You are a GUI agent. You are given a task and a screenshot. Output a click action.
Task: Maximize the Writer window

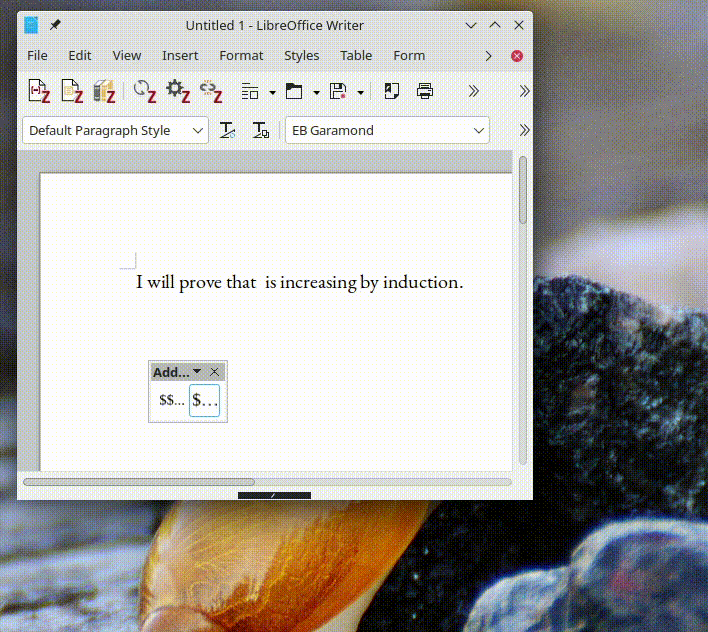(x=495, y=25)
